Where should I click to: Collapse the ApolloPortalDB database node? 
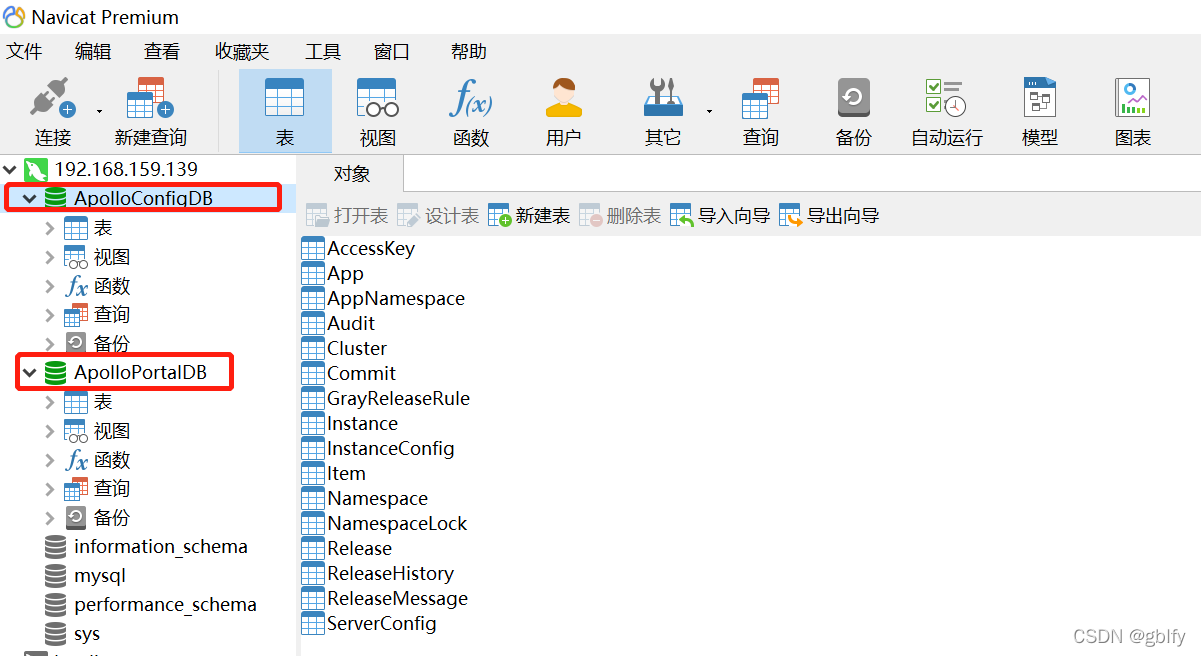point(30,373)
